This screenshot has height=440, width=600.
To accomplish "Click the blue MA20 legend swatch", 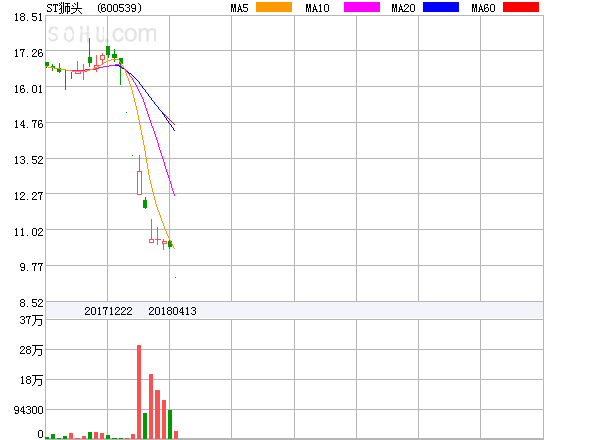I will 441,7.
